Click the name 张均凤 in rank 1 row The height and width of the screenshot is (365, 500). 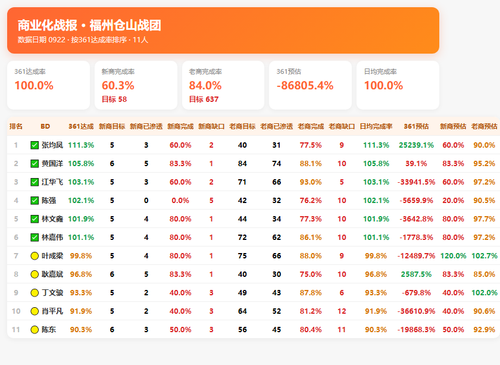pyautogui.click(x=52, y=145)
